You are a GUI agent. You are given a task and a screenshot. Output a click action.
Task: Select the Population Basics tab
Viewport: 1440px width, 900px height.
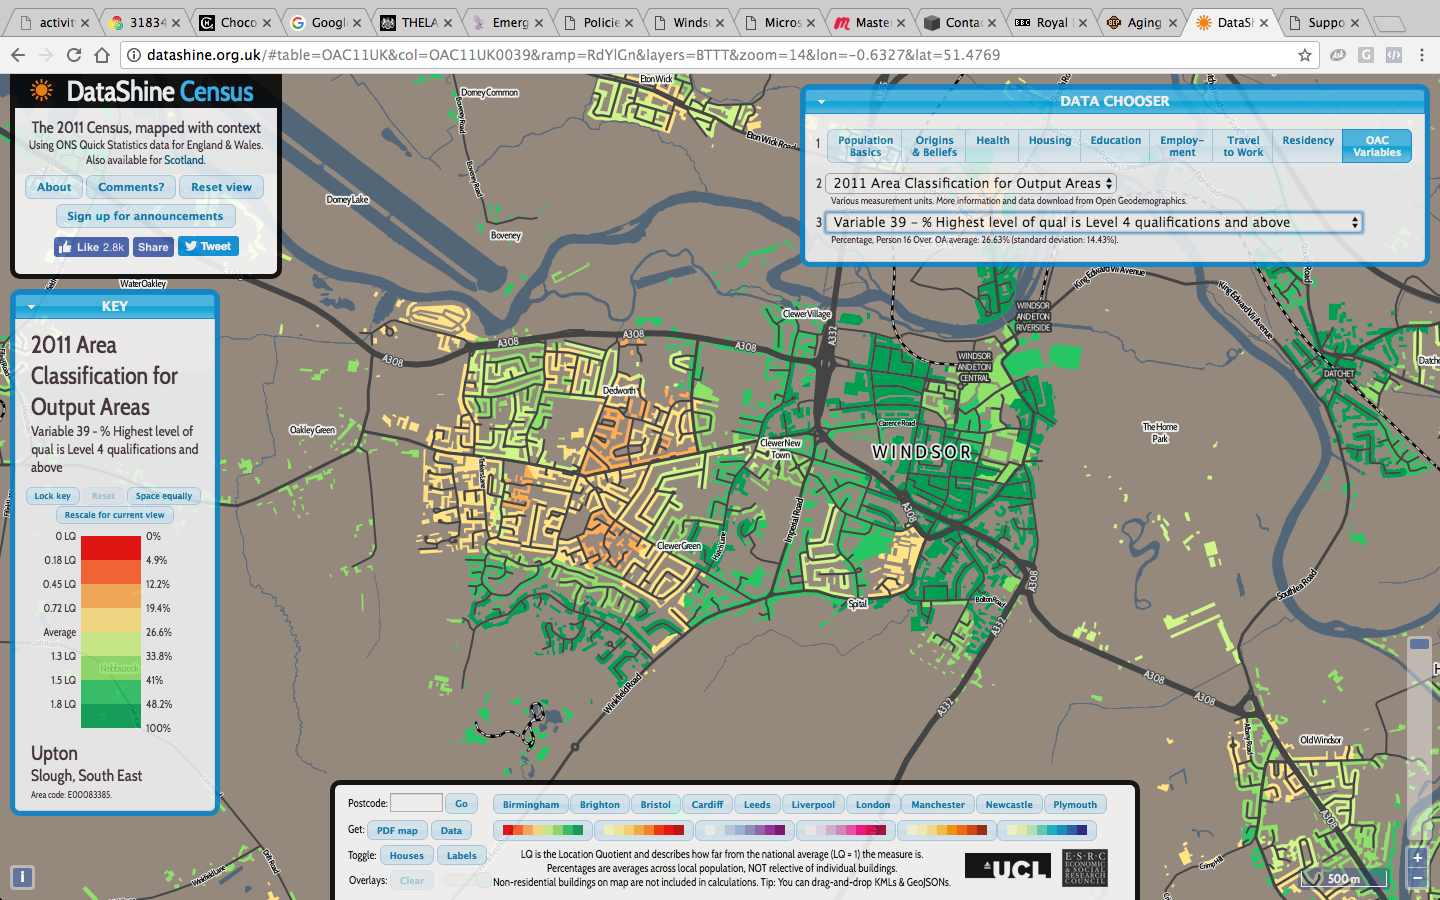865,146
